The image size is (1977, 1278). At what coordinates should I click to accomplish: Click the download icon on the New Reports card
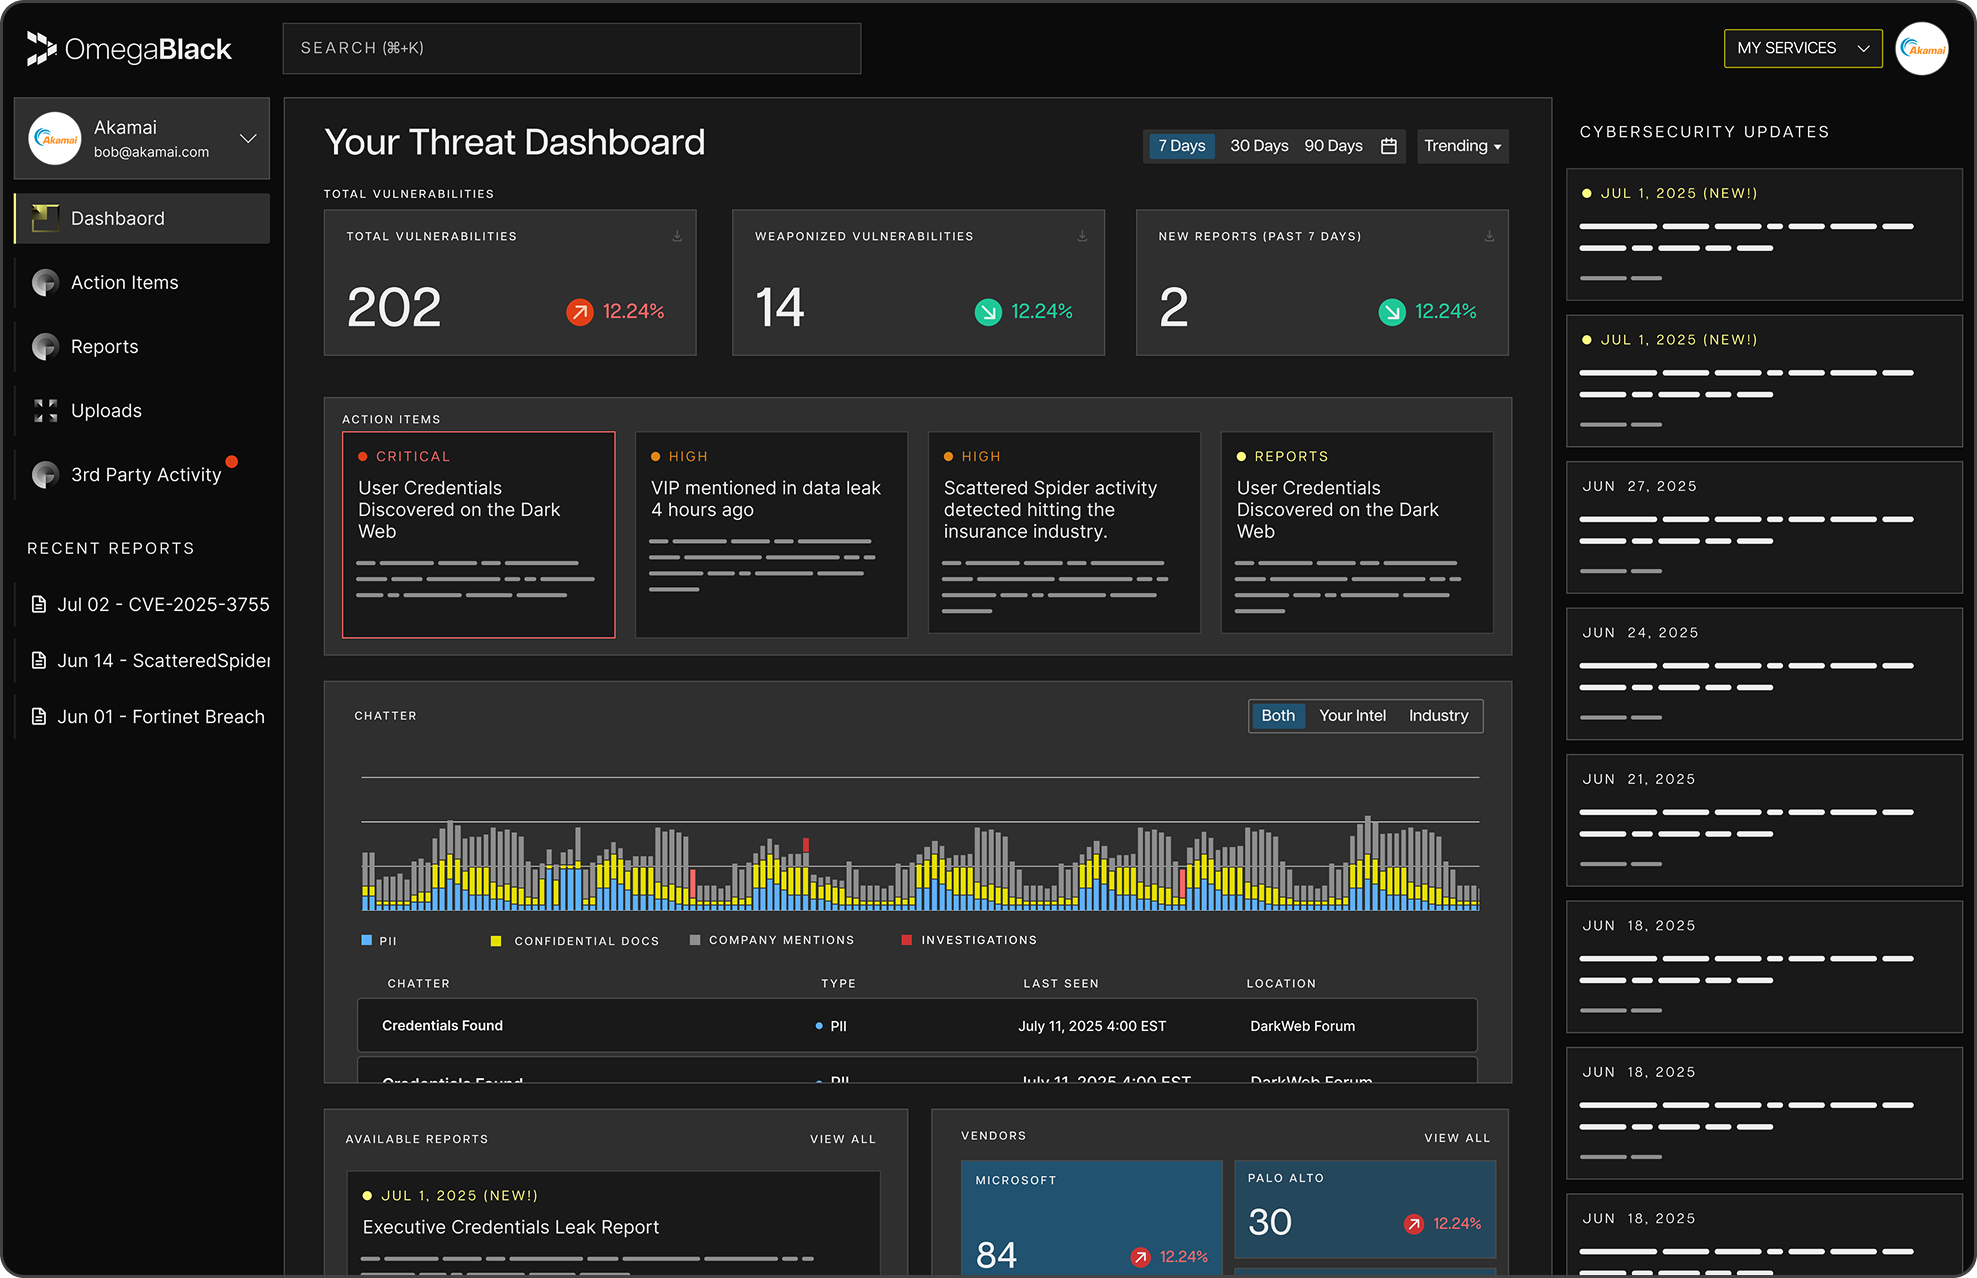1489,236
